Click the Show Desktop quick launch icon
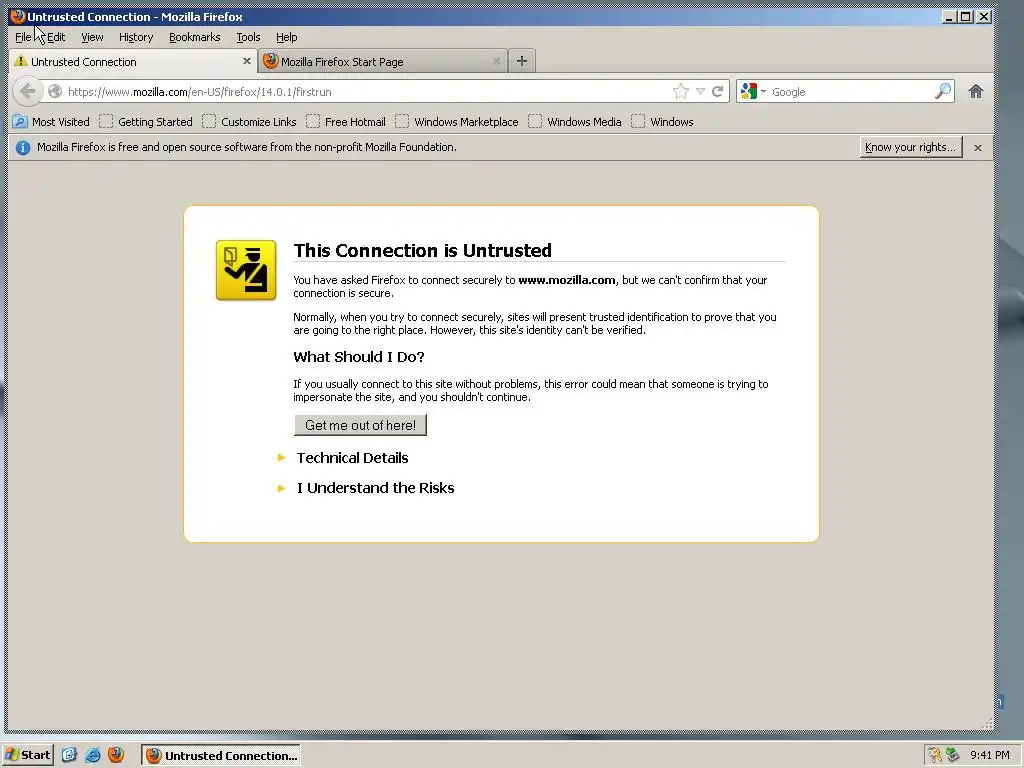The width and height of the screenshot is (1024, 768). [69, 755]
